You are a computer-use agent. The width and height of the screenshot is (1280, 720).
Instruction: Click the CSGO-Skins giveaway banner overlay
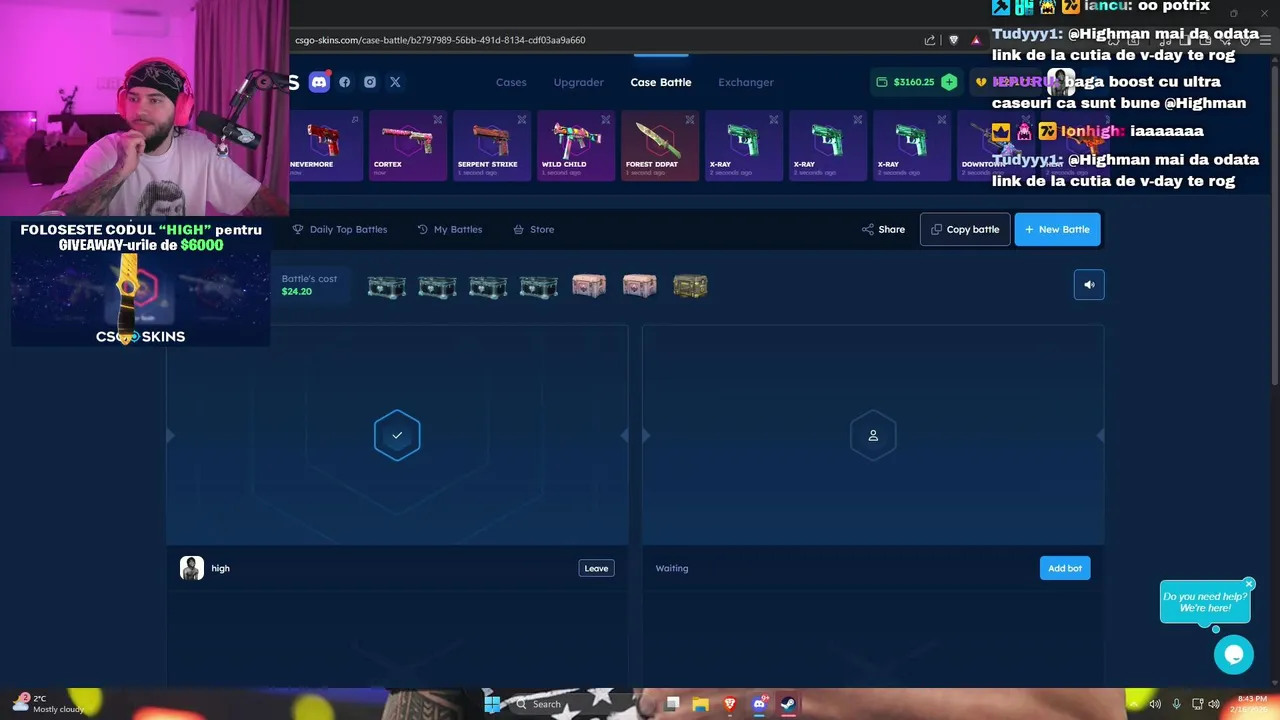click(141, 284)
